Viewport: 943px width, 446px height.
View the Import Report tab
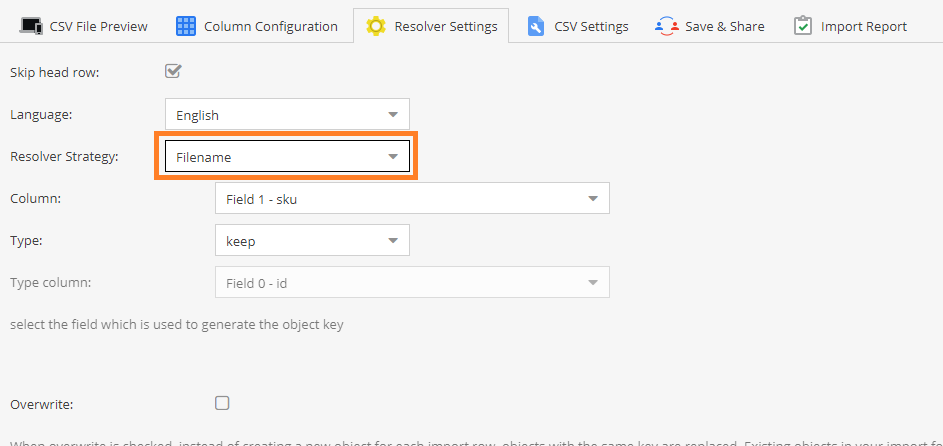tap(850, 26)
